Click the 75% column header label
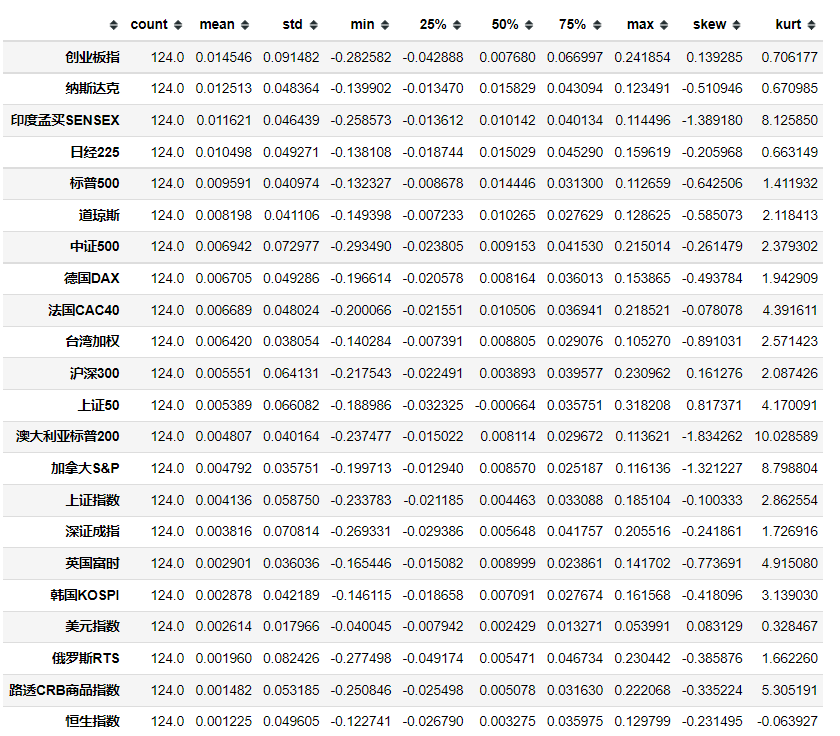 [573, 25]
